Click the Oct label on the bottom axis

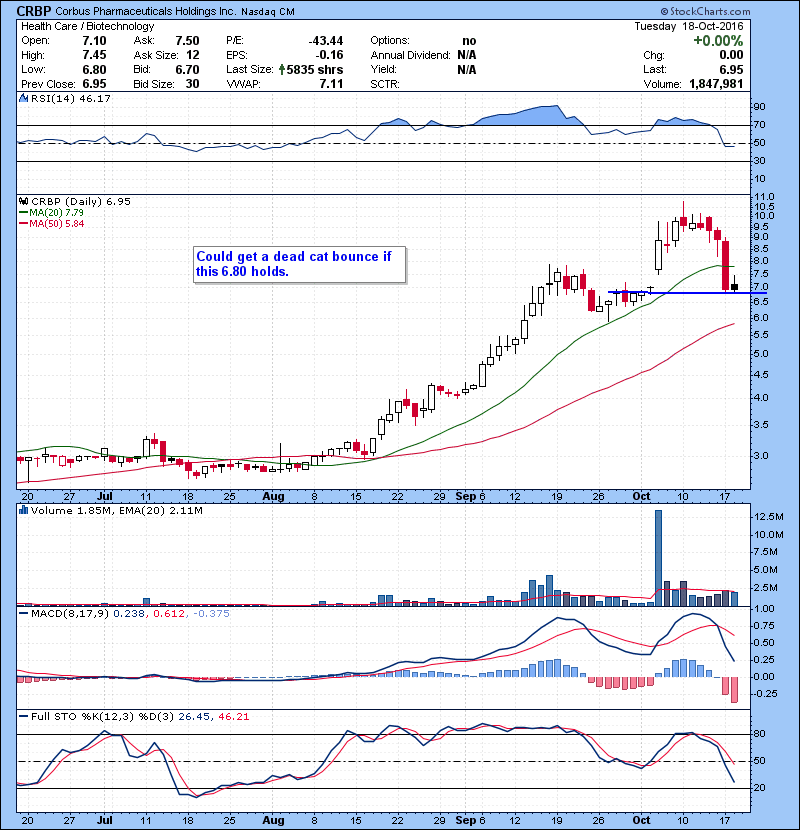click(641, 820)
